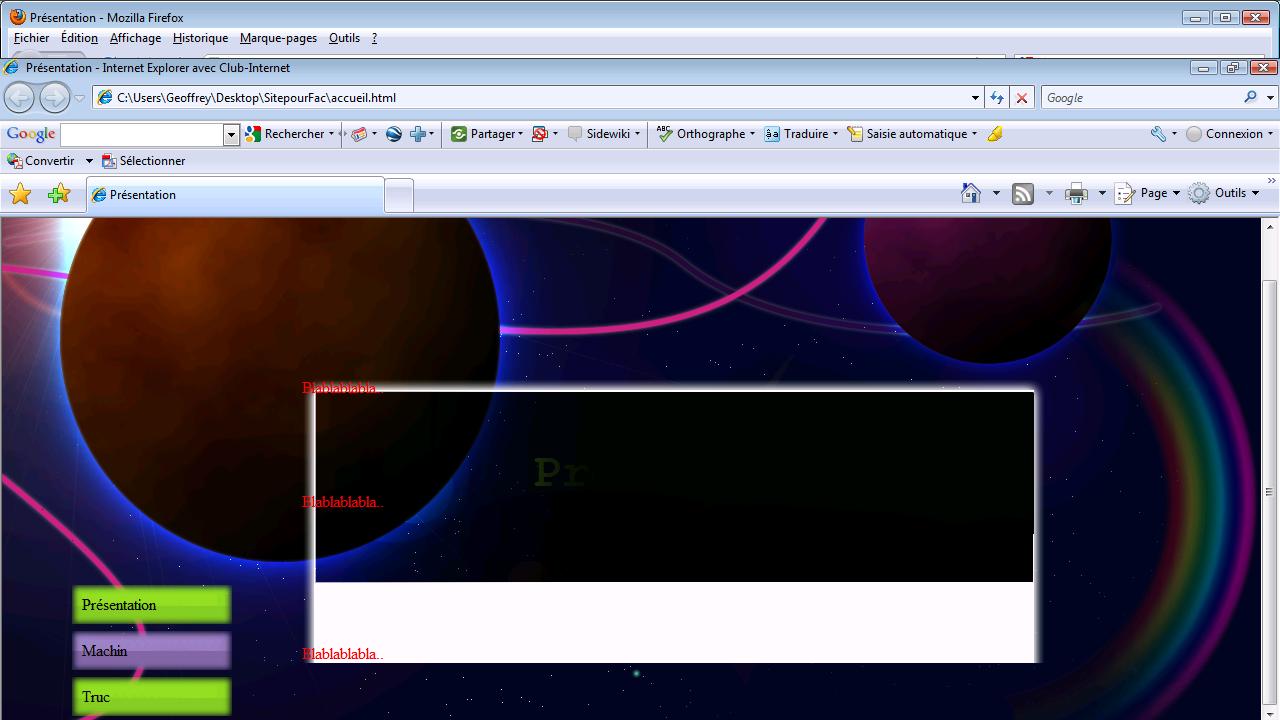Image resolution: width=1280 pixels, height=720 pixels.
Task: Click the Sélectionner toolbar button
Action: 143,161
